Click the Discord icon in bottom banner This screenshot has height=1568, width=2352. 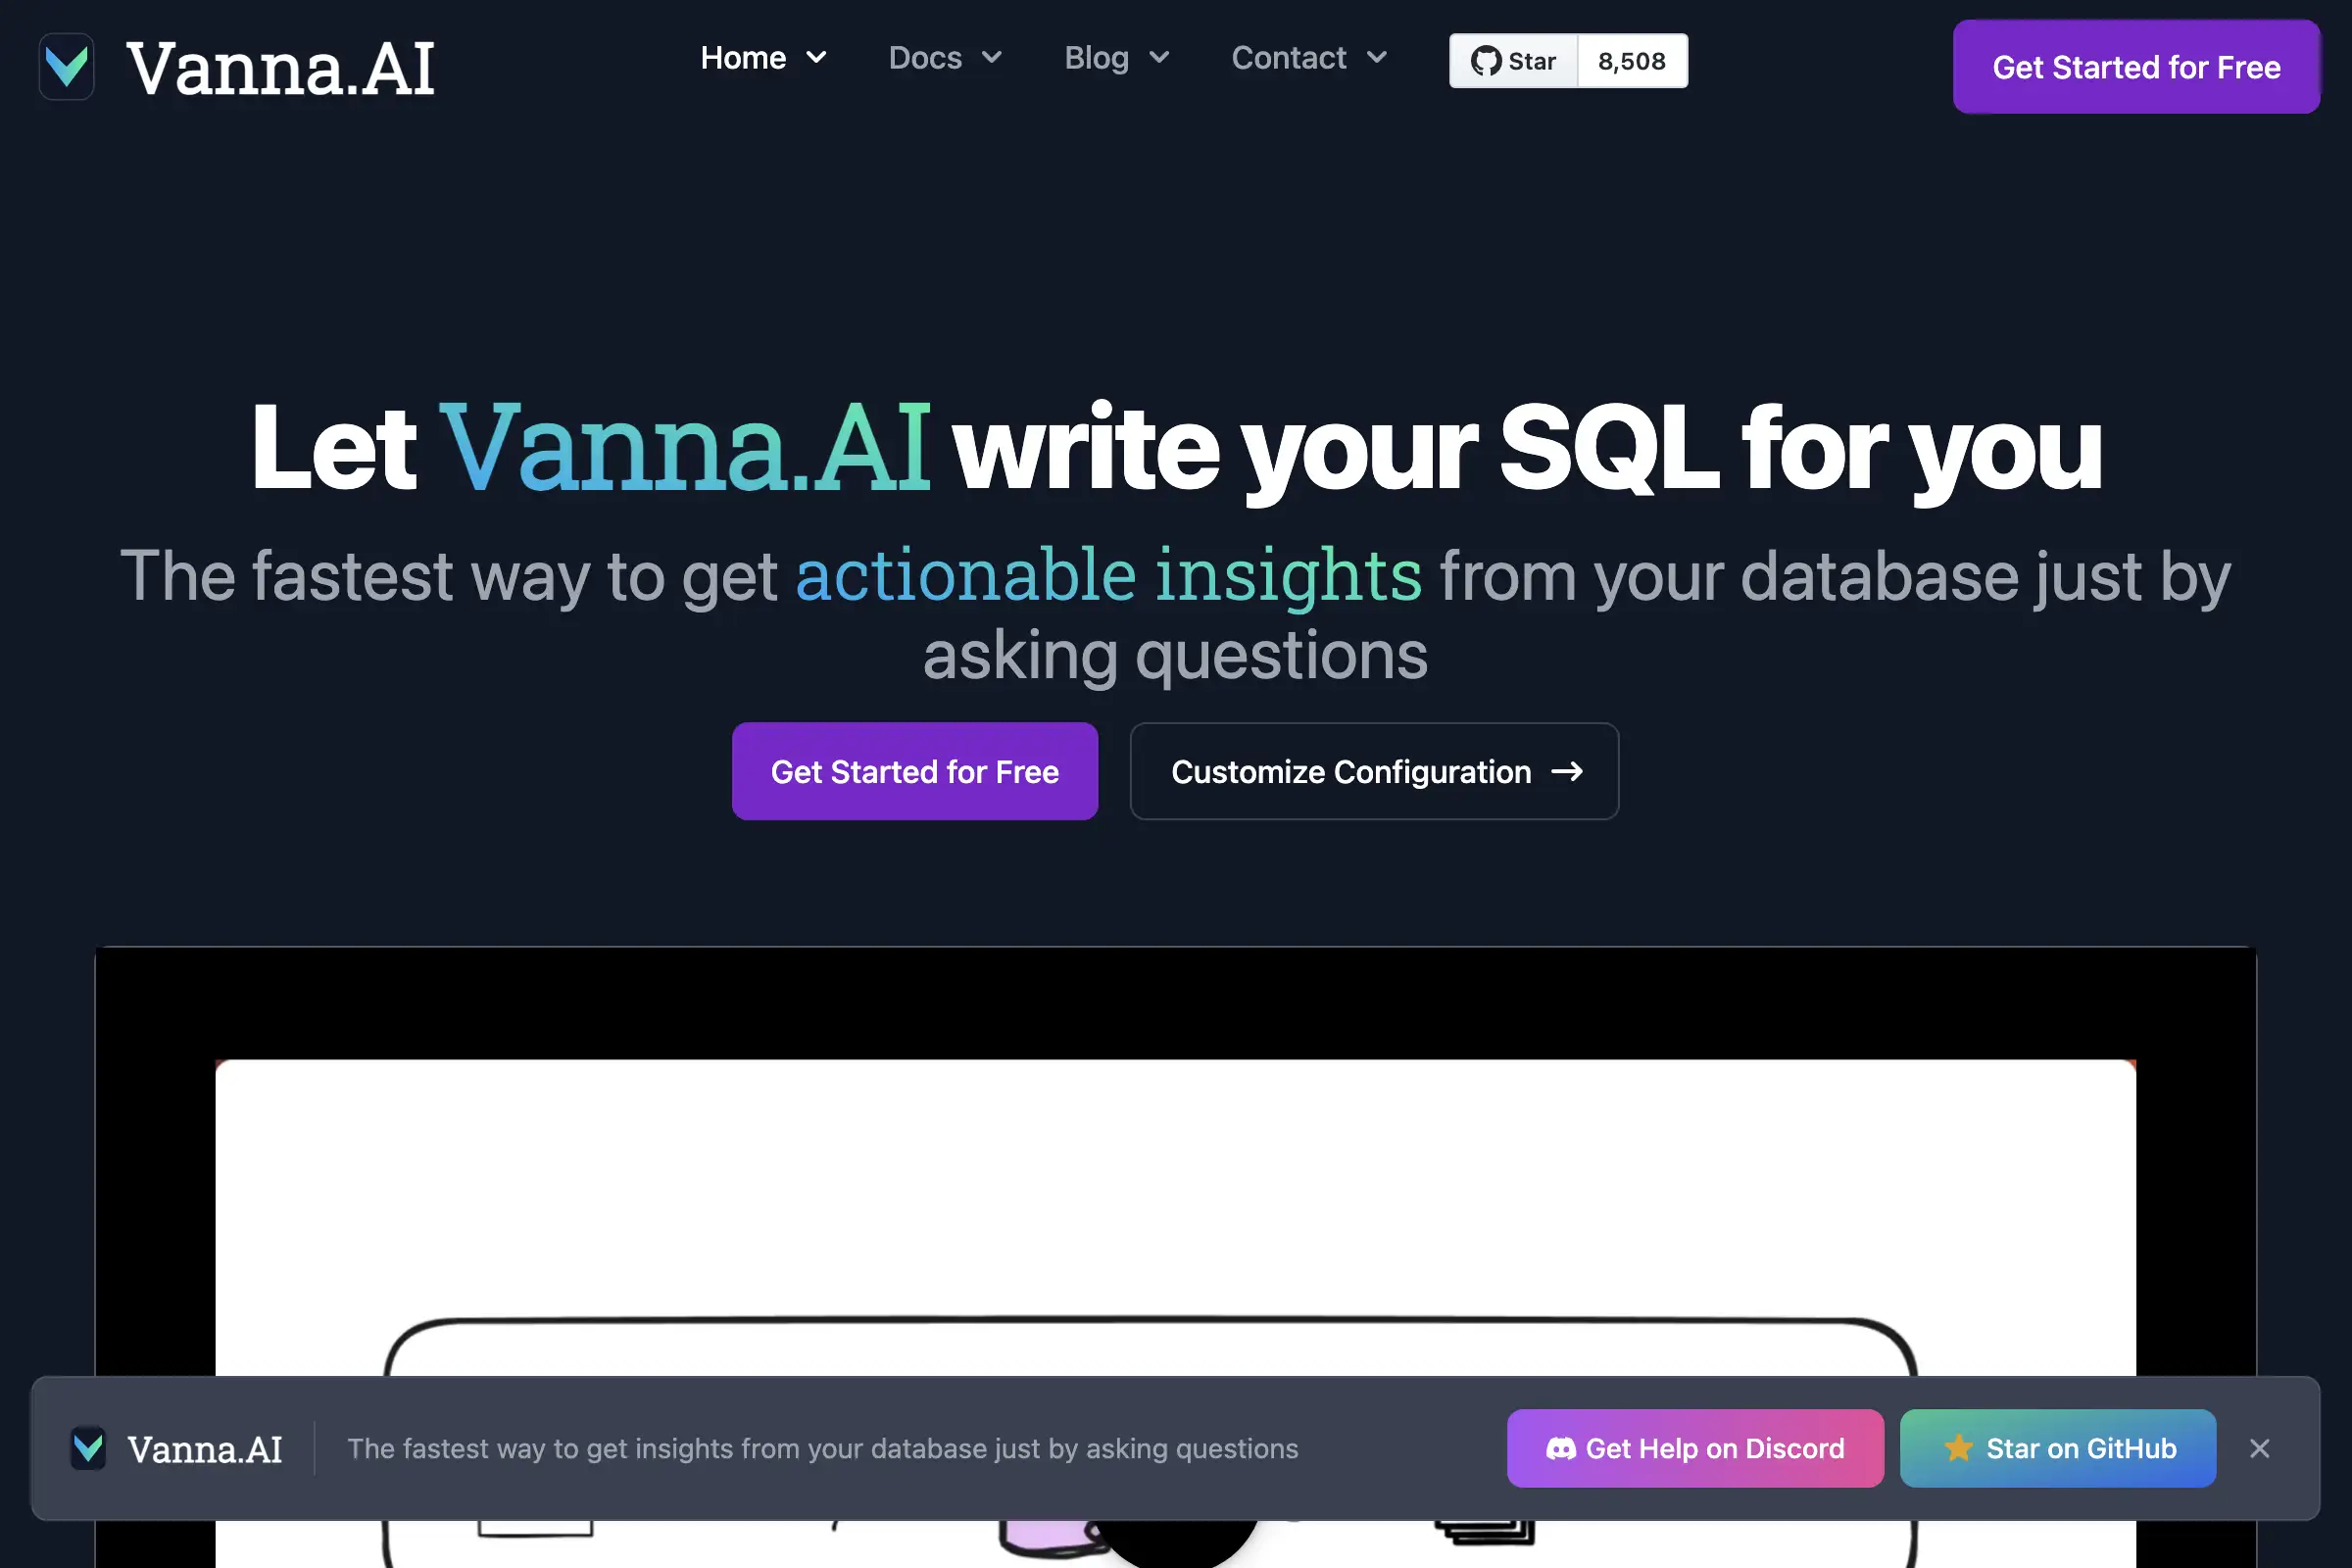1560,1448
